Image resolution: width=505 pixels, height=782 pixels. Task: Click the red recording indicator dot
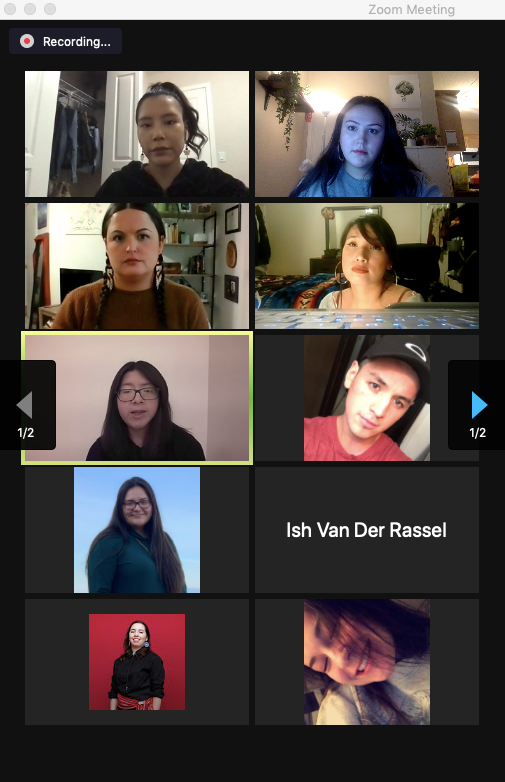[27, 41]
